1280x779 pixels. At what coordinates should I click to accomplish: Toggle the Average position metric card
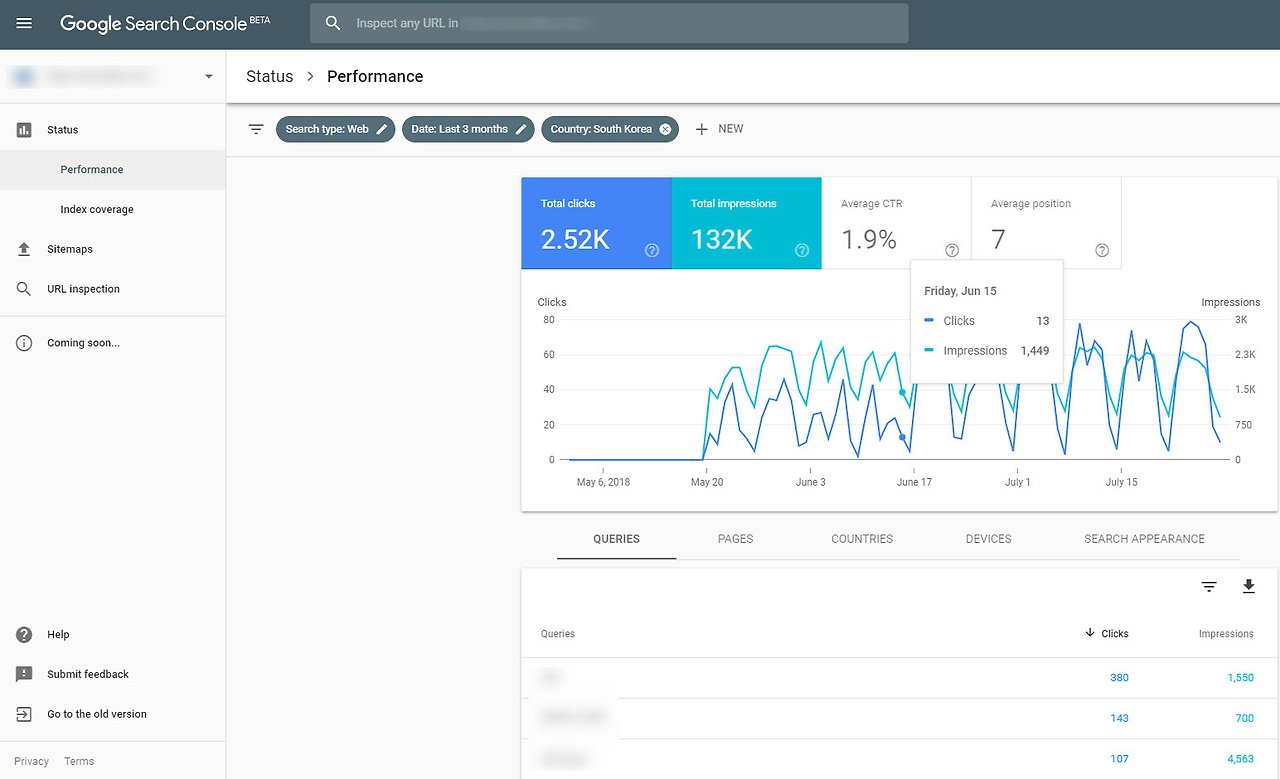pos(1046,223)
